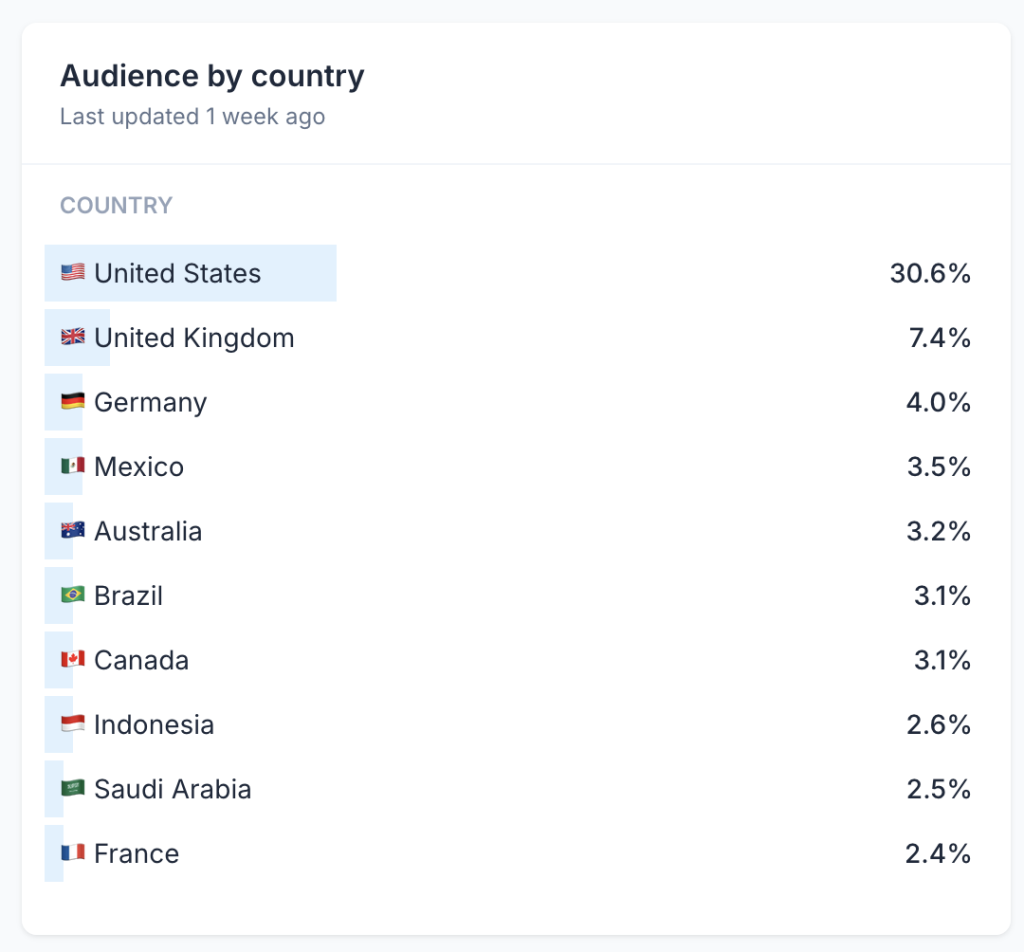Click the United States blue progress bar
1024x952 pixels.
click(298, 273)
